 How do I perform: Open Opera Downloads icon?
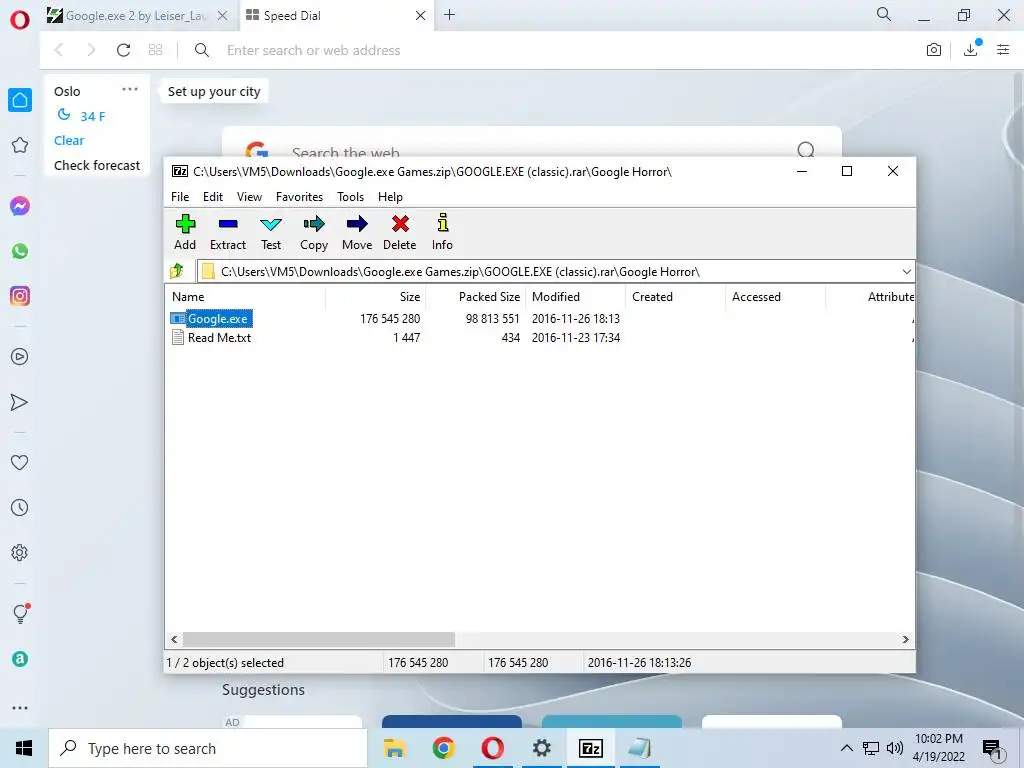[x=970, y=50]
